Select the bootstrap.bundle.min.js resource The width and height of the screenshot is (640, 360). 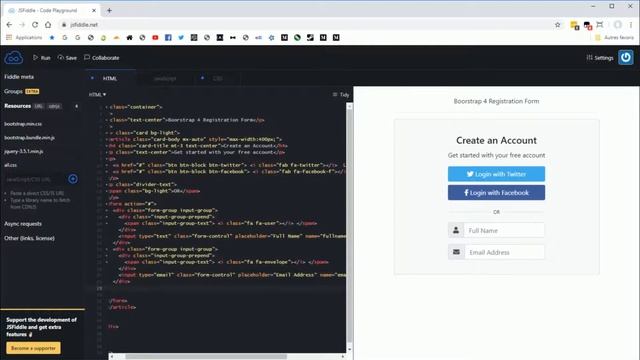click(29, 138)
